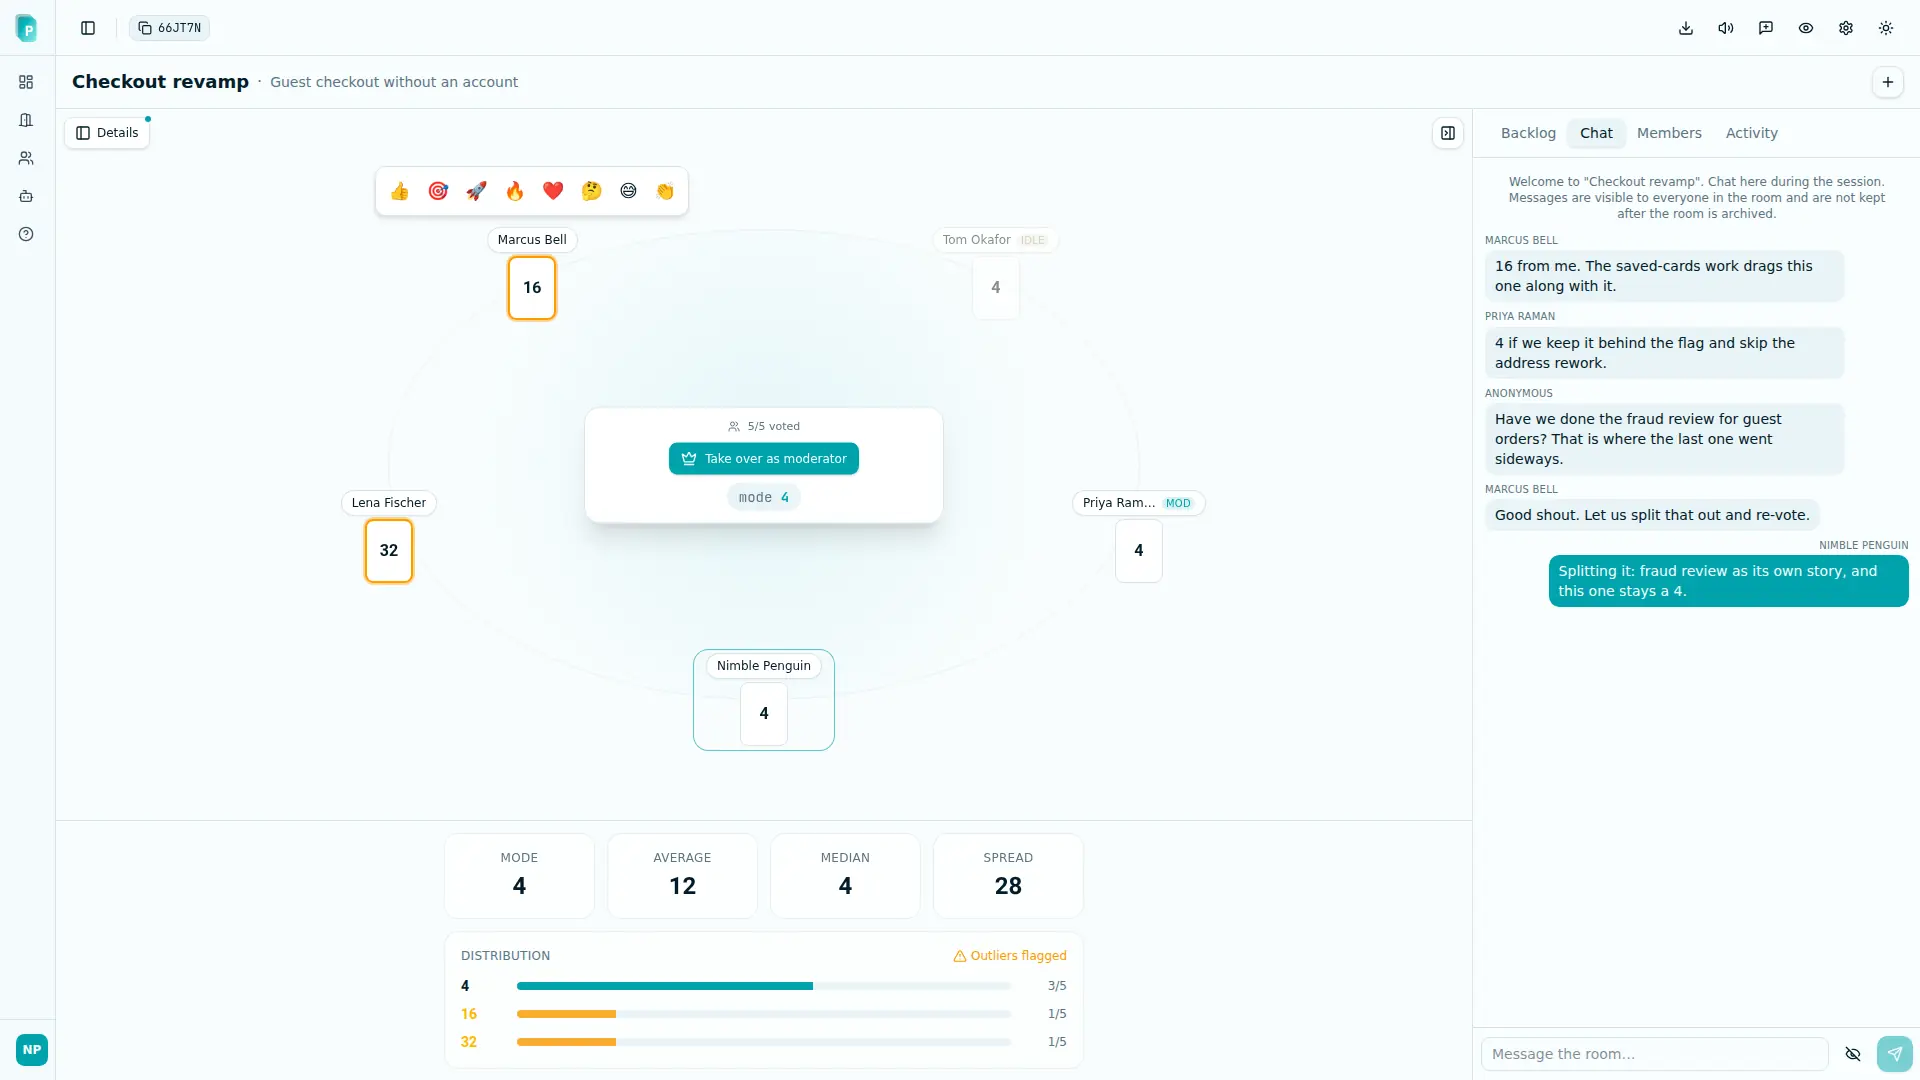Send bullseye target reaction
This screenshot has height=1080, width=1920.
point(438,191)
